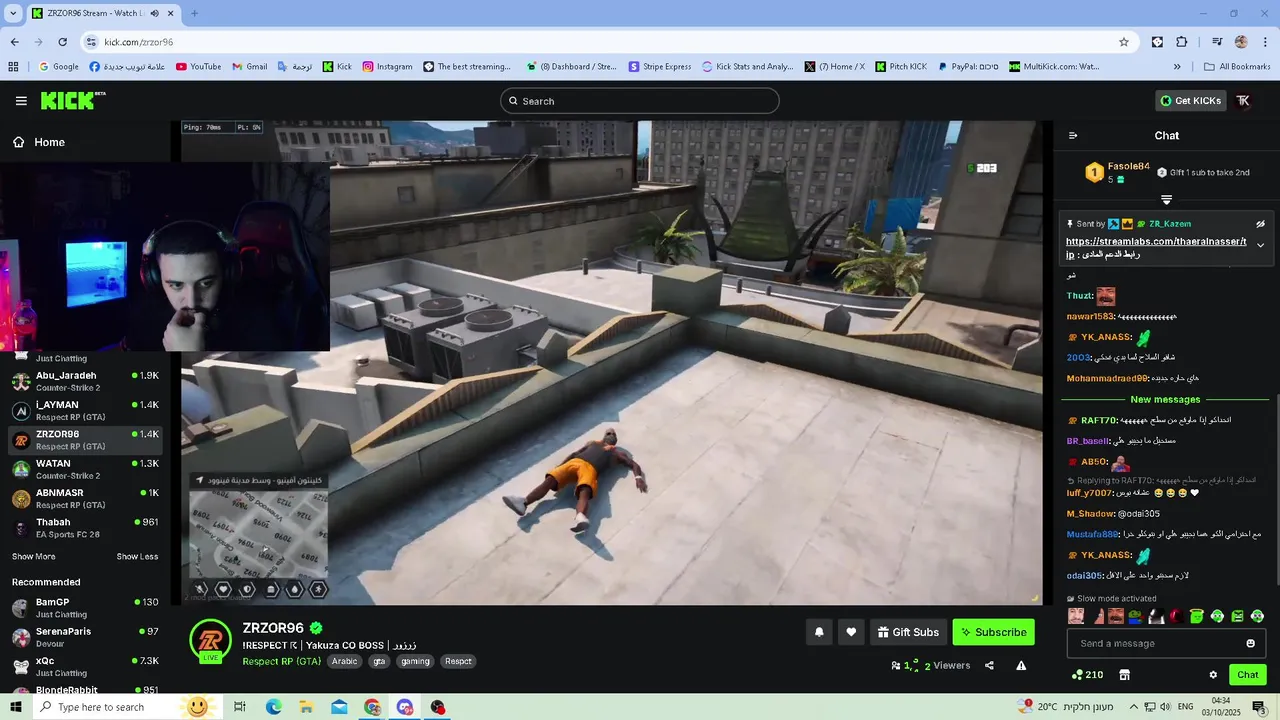Open the hamburger sidebar menu

click(x=21, y=101)
